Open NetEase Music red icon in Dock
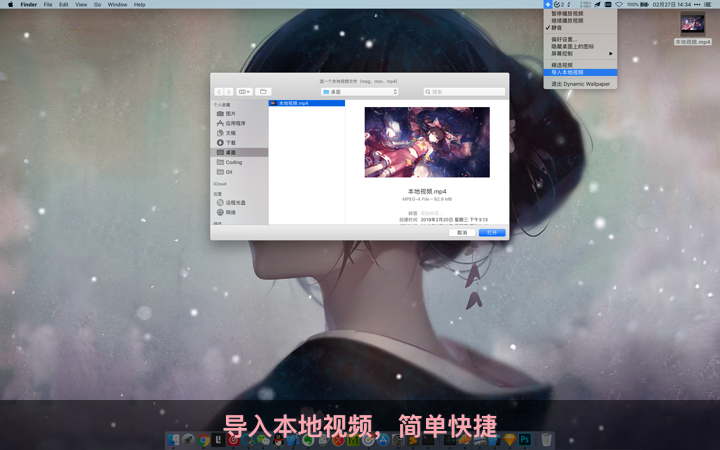 (233, 439)
